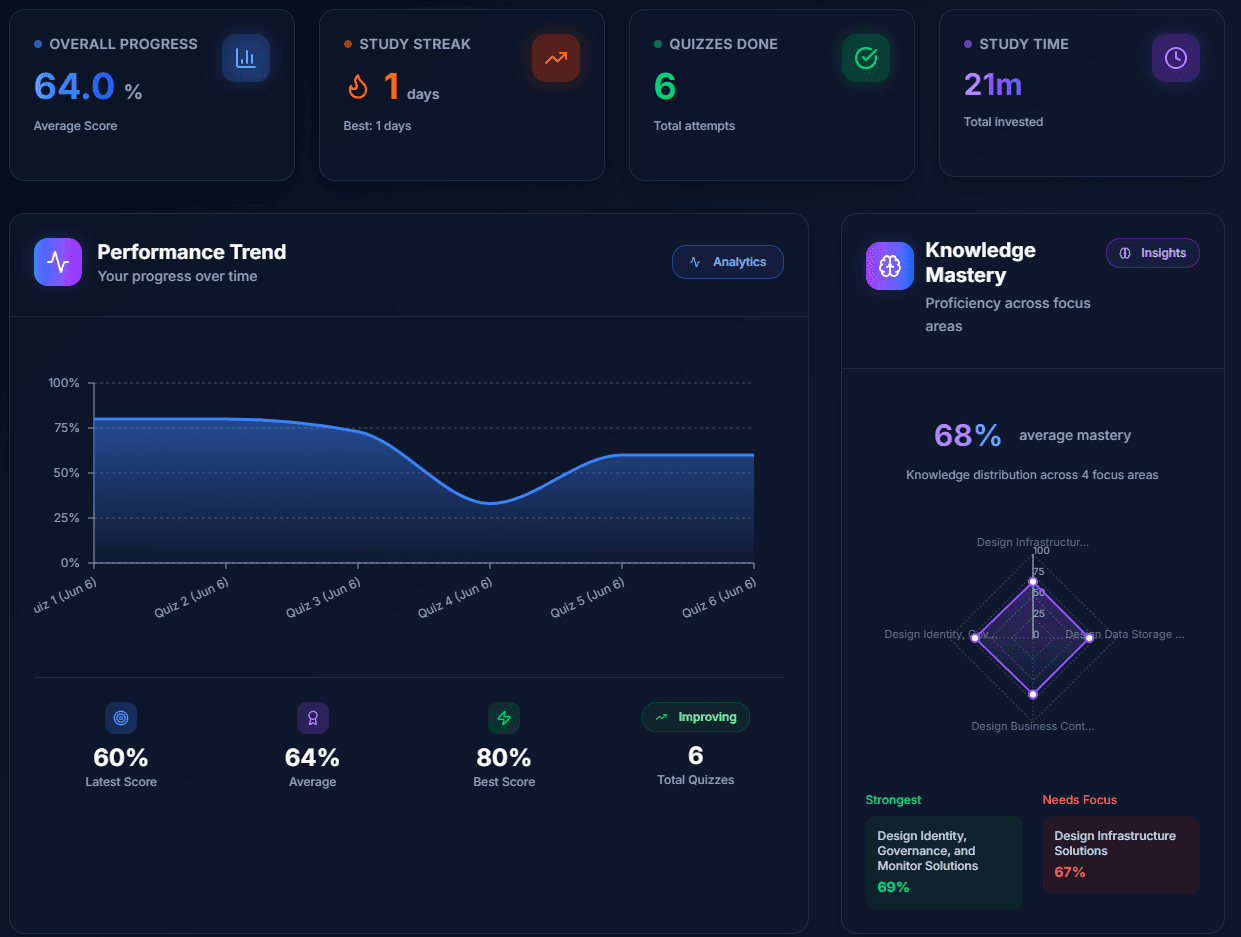Click the lightning bolt icon above Best Score
The width and height of the screenshot is (1241, 937).
pyautogui.click(x=504, y=718)
